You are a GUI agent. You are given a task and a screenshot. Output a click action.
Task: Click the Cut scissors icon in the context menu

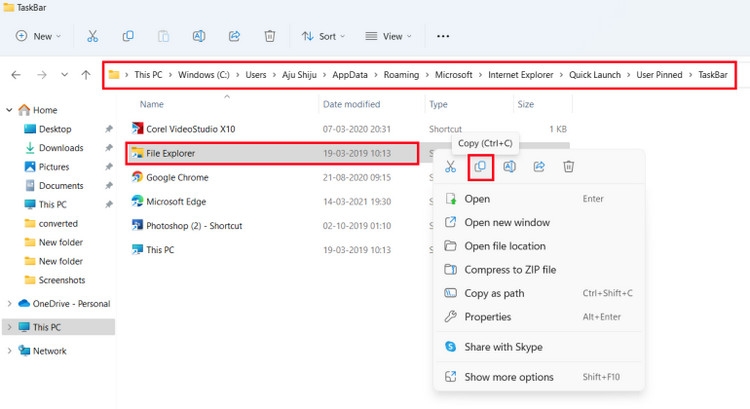[451, 166]
